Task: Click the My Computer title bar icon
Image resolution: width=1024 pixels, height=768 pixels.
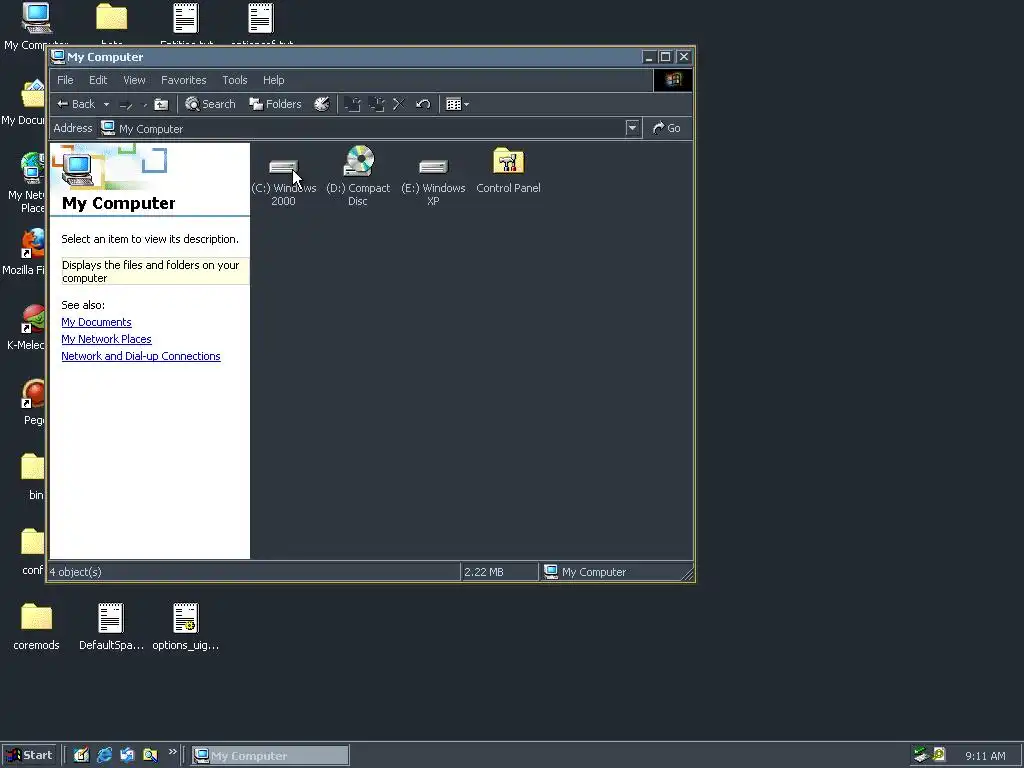Action: click(58, 56)
